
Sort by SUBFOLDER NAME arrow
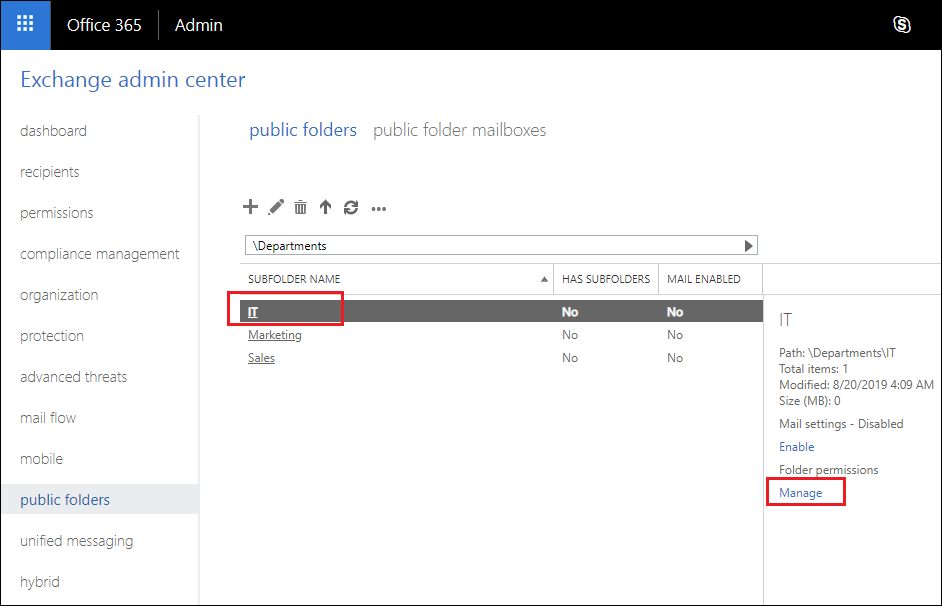544,279
